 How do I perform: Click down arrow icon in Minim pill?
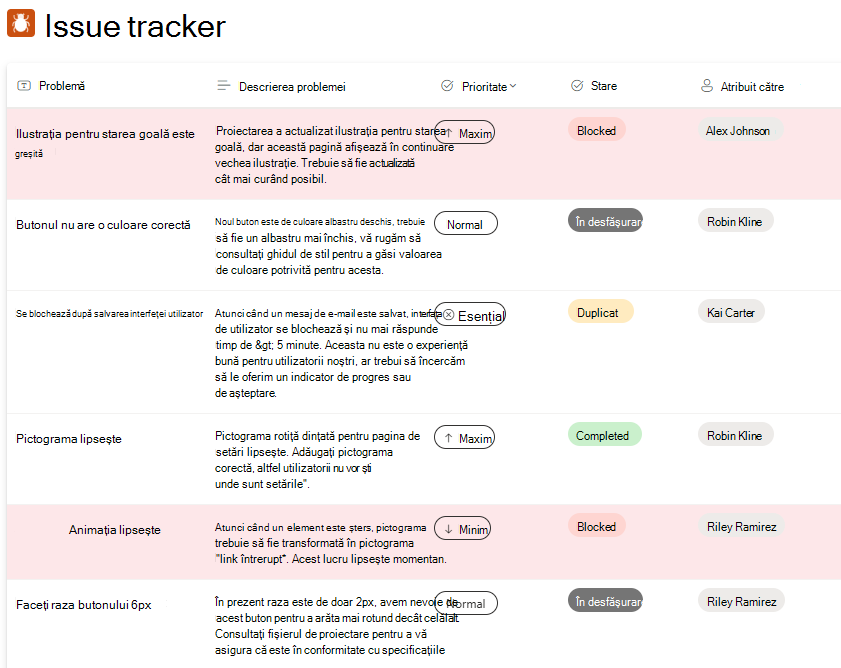pos(448,530)
